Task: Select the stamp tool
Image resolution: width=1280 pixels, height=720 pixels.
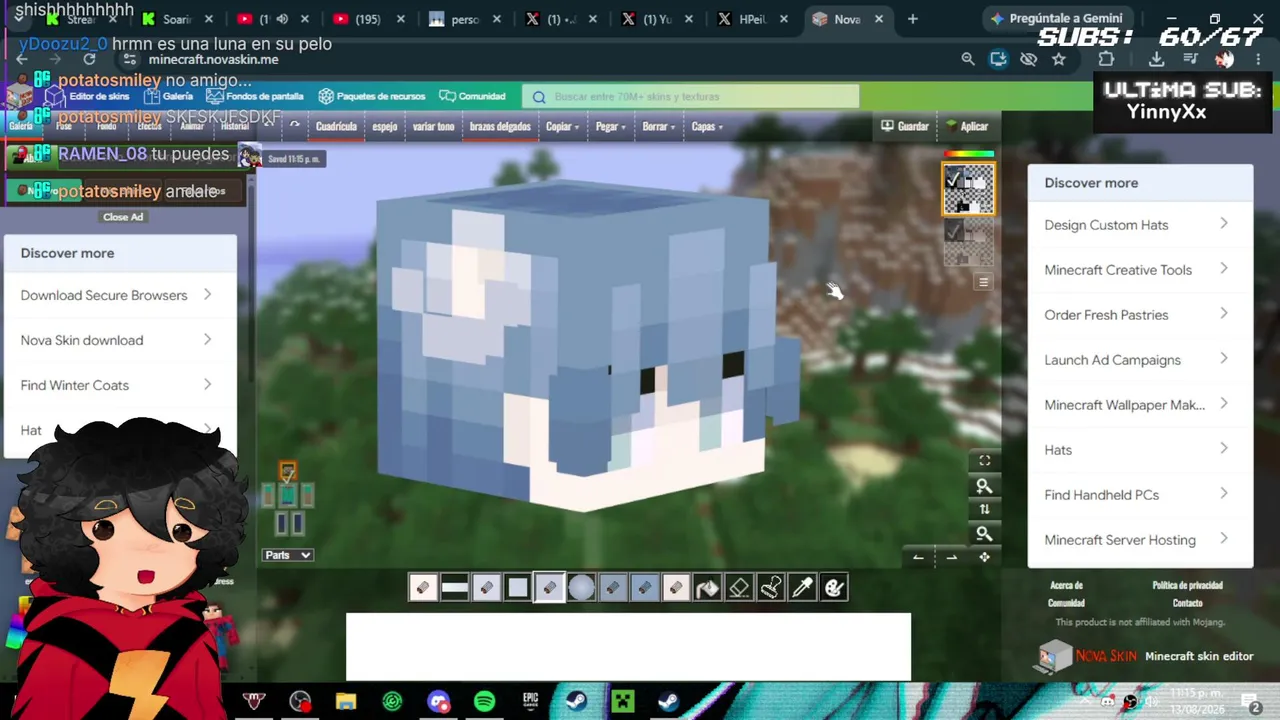Action: coord(771,588)
